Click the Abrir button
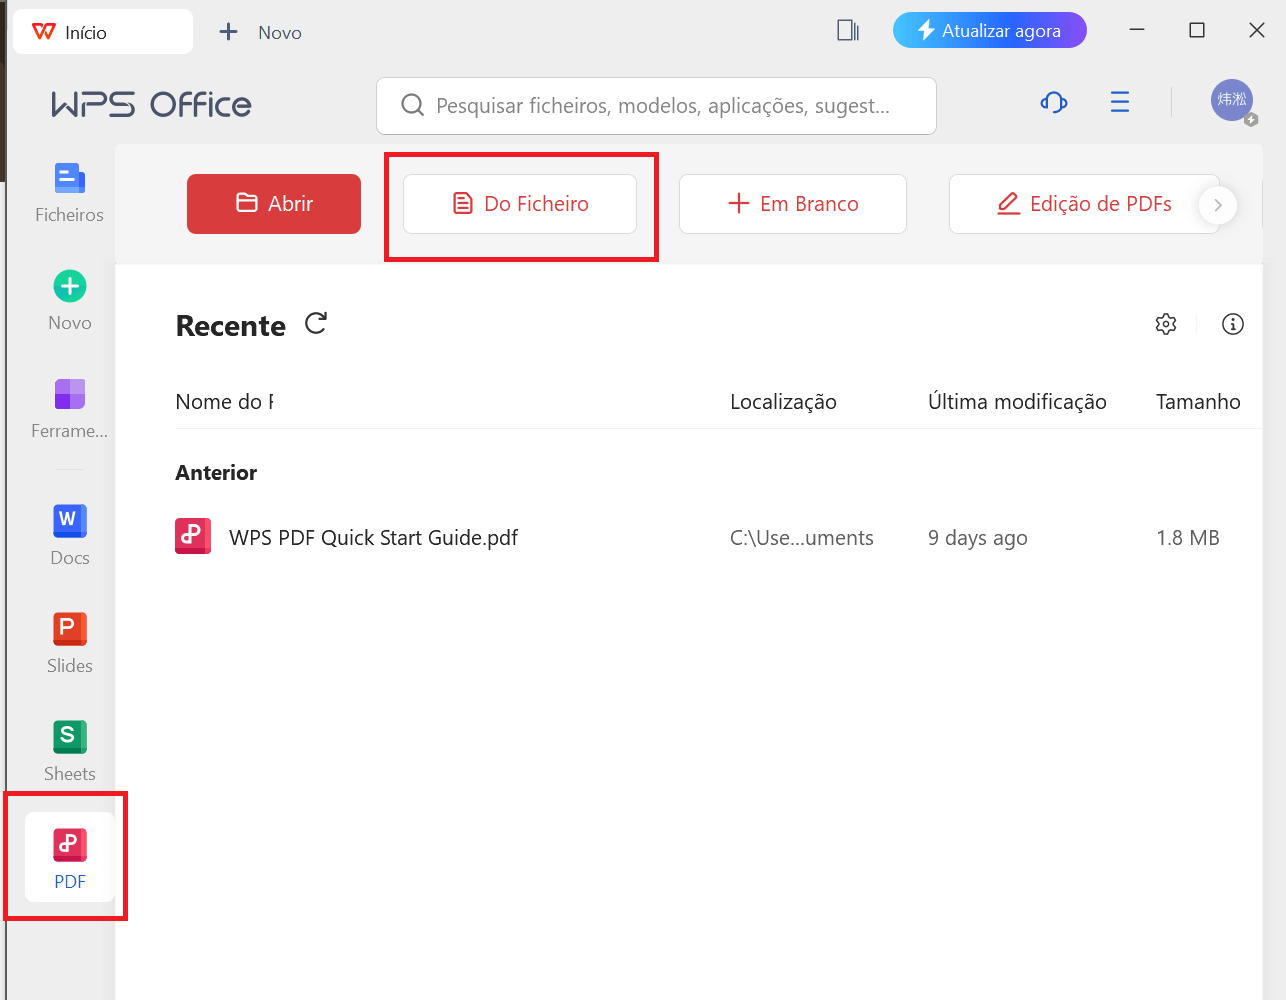The image size is (1286, 1000). (274, 204)
